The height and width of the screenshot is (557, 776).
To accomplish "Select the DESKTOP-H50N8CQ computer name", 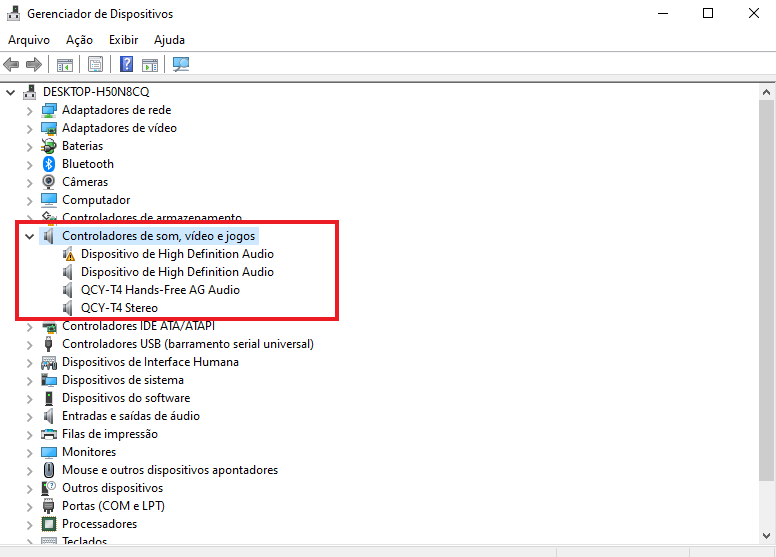I will 96,92.
